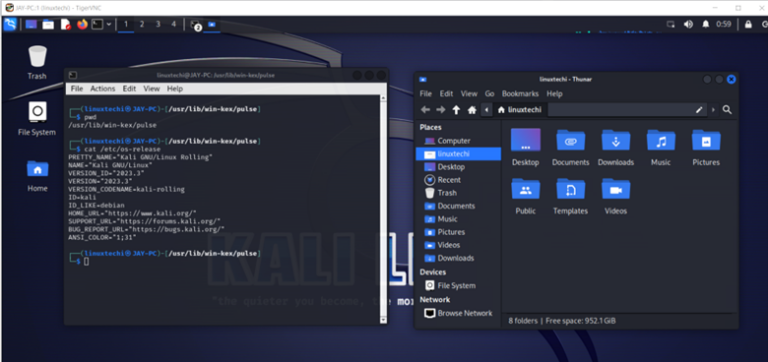This screenshot has height=362, width=768.
Task: Launch the file manager from the panel
Action: [x=48, y=24]
